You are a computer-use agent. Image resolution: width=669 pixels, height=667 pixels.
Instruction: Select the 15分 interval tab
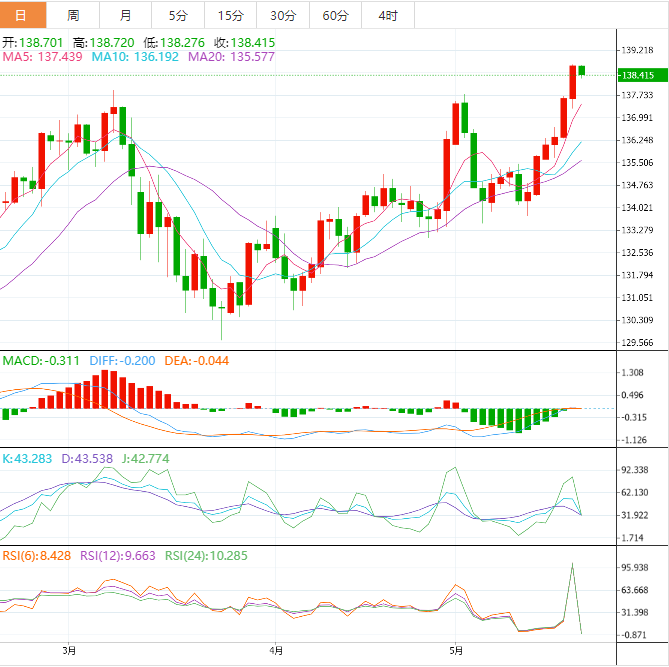pos(230,15)
